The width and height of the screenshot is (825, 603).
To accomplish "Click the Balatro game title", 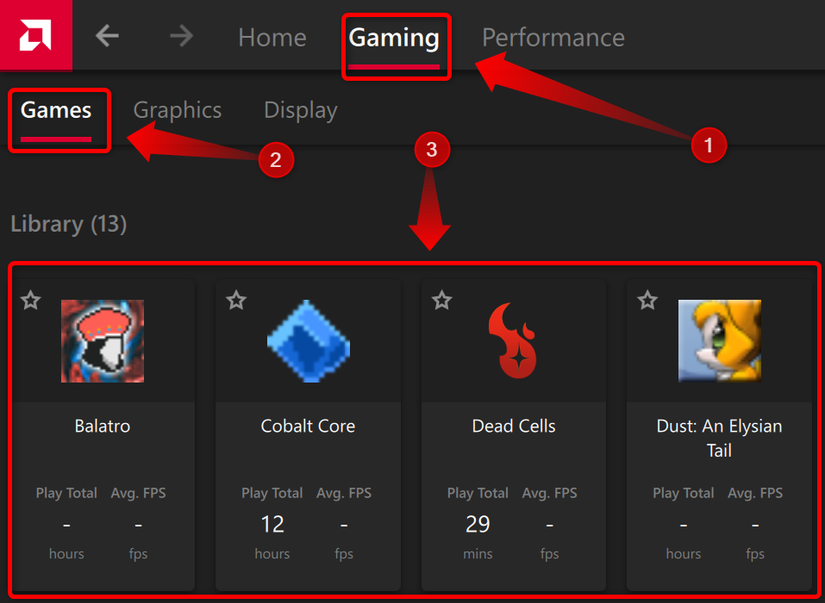I will [103, 426].
